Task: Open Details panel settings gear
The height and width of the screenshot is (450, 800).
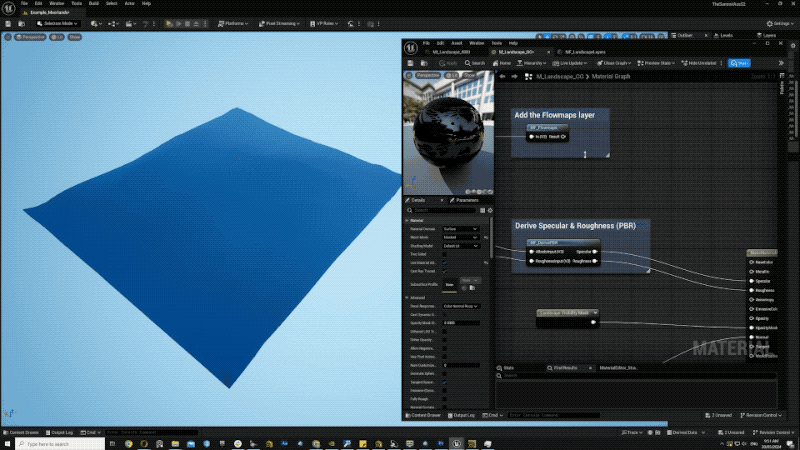Action: (x=490, y=210)
